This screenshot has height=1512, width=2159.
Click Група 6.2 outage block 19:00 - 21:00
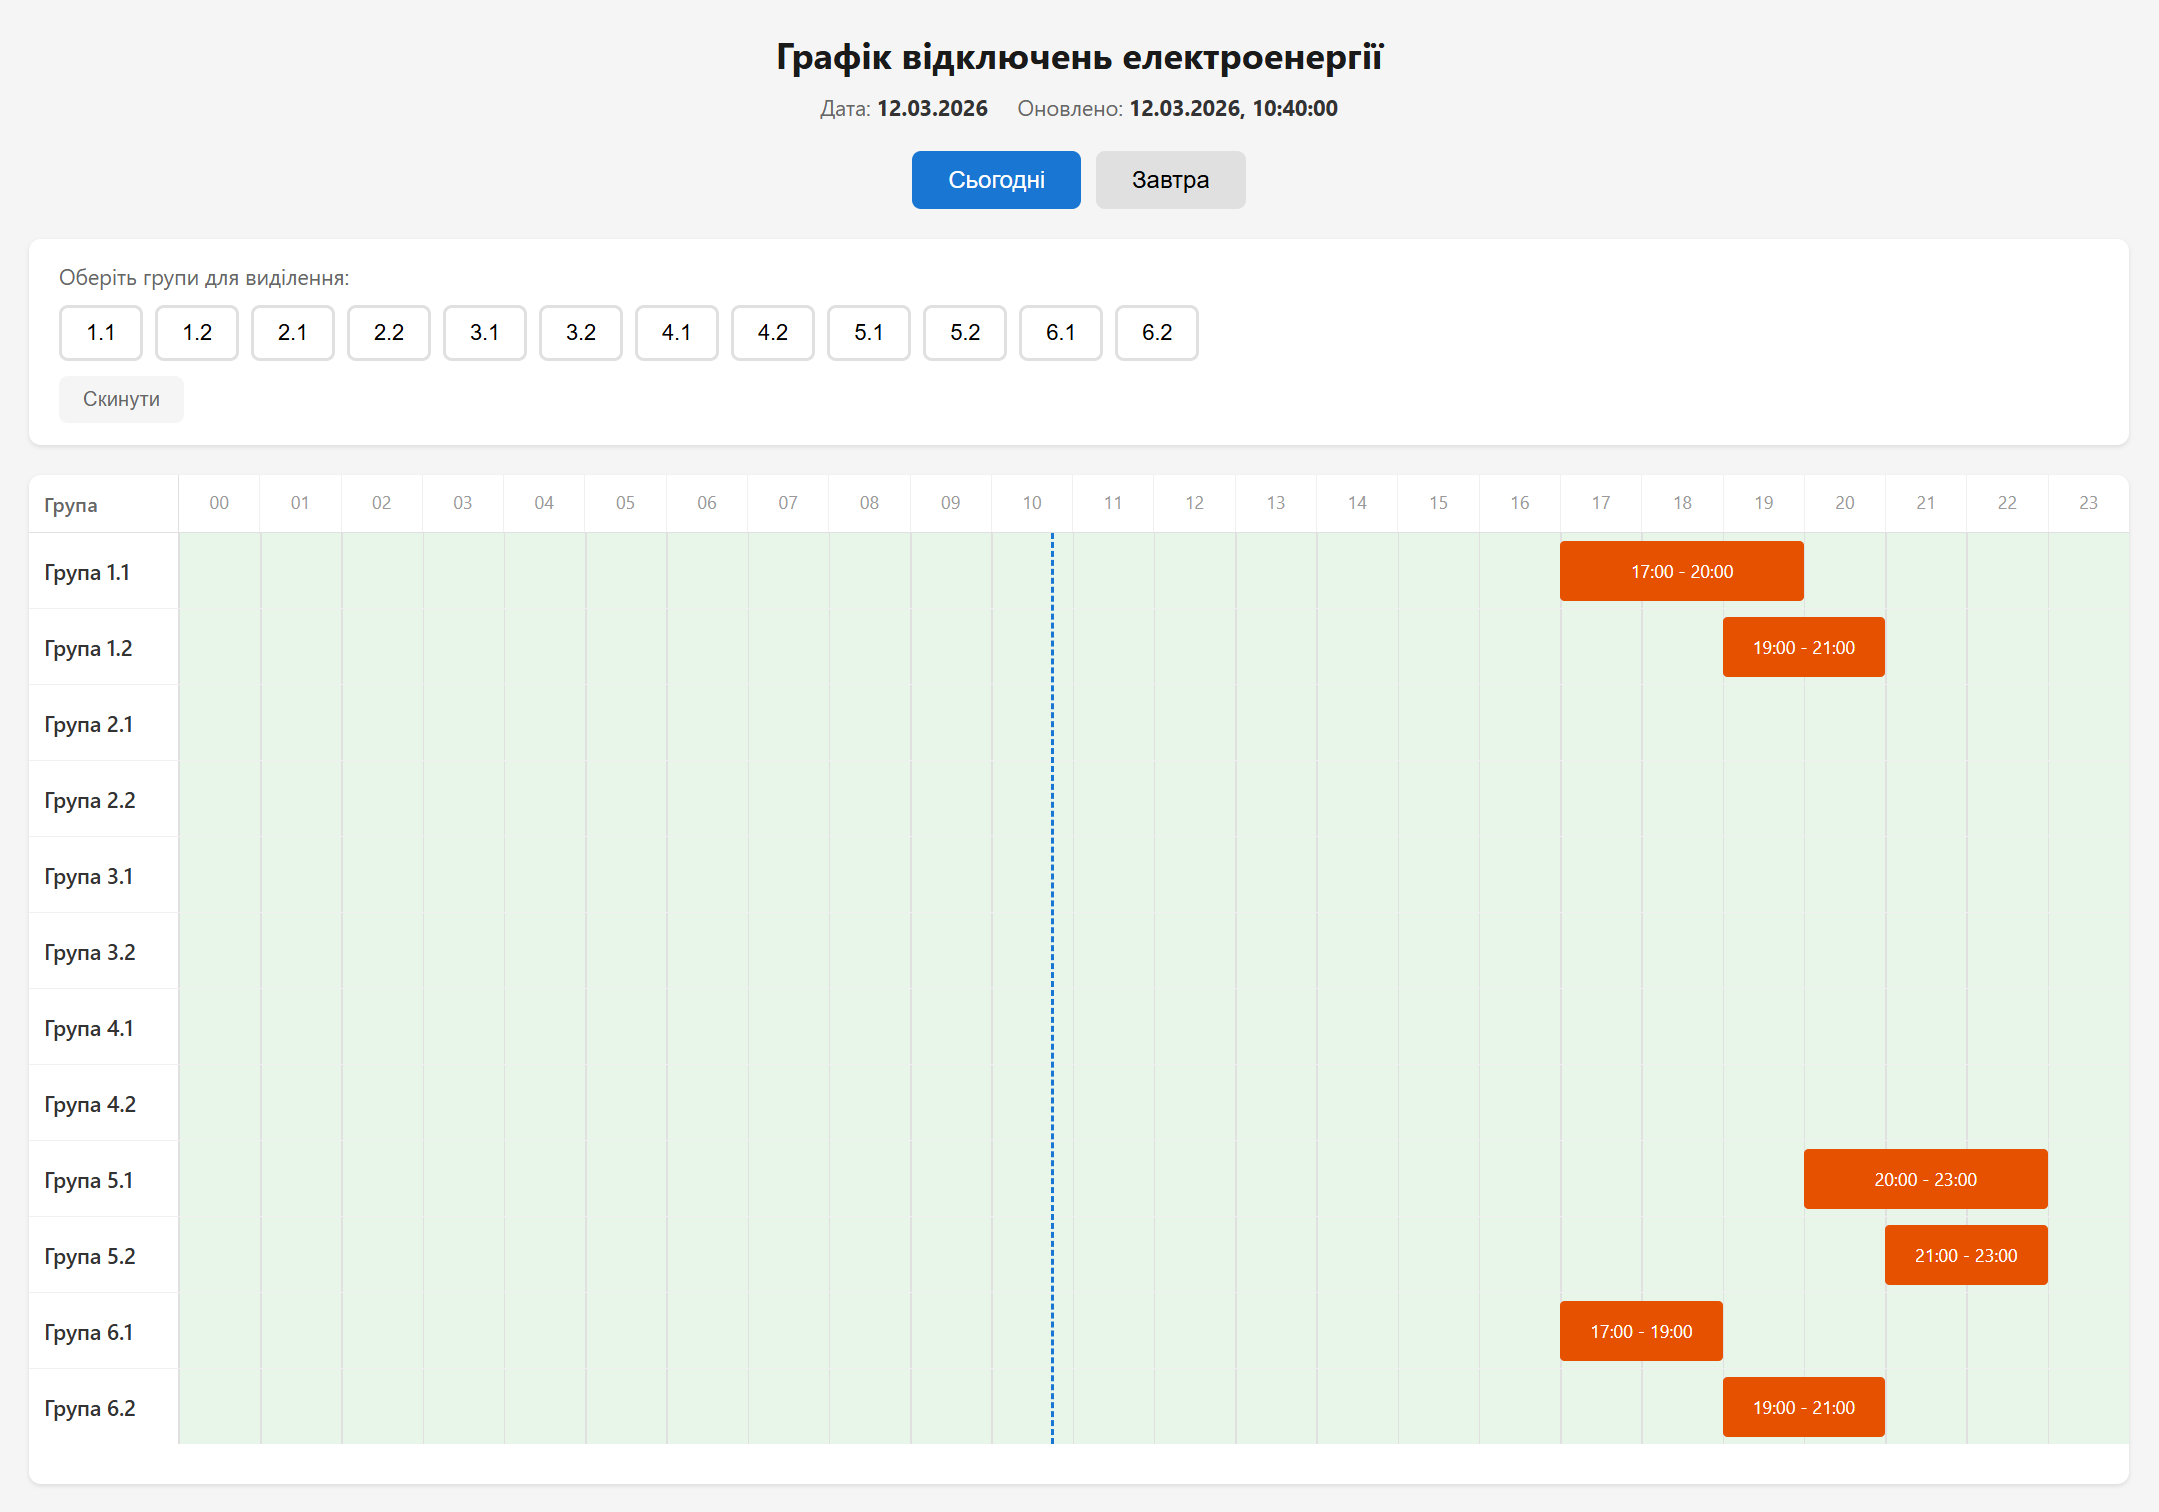(x=1804, y=1407)
